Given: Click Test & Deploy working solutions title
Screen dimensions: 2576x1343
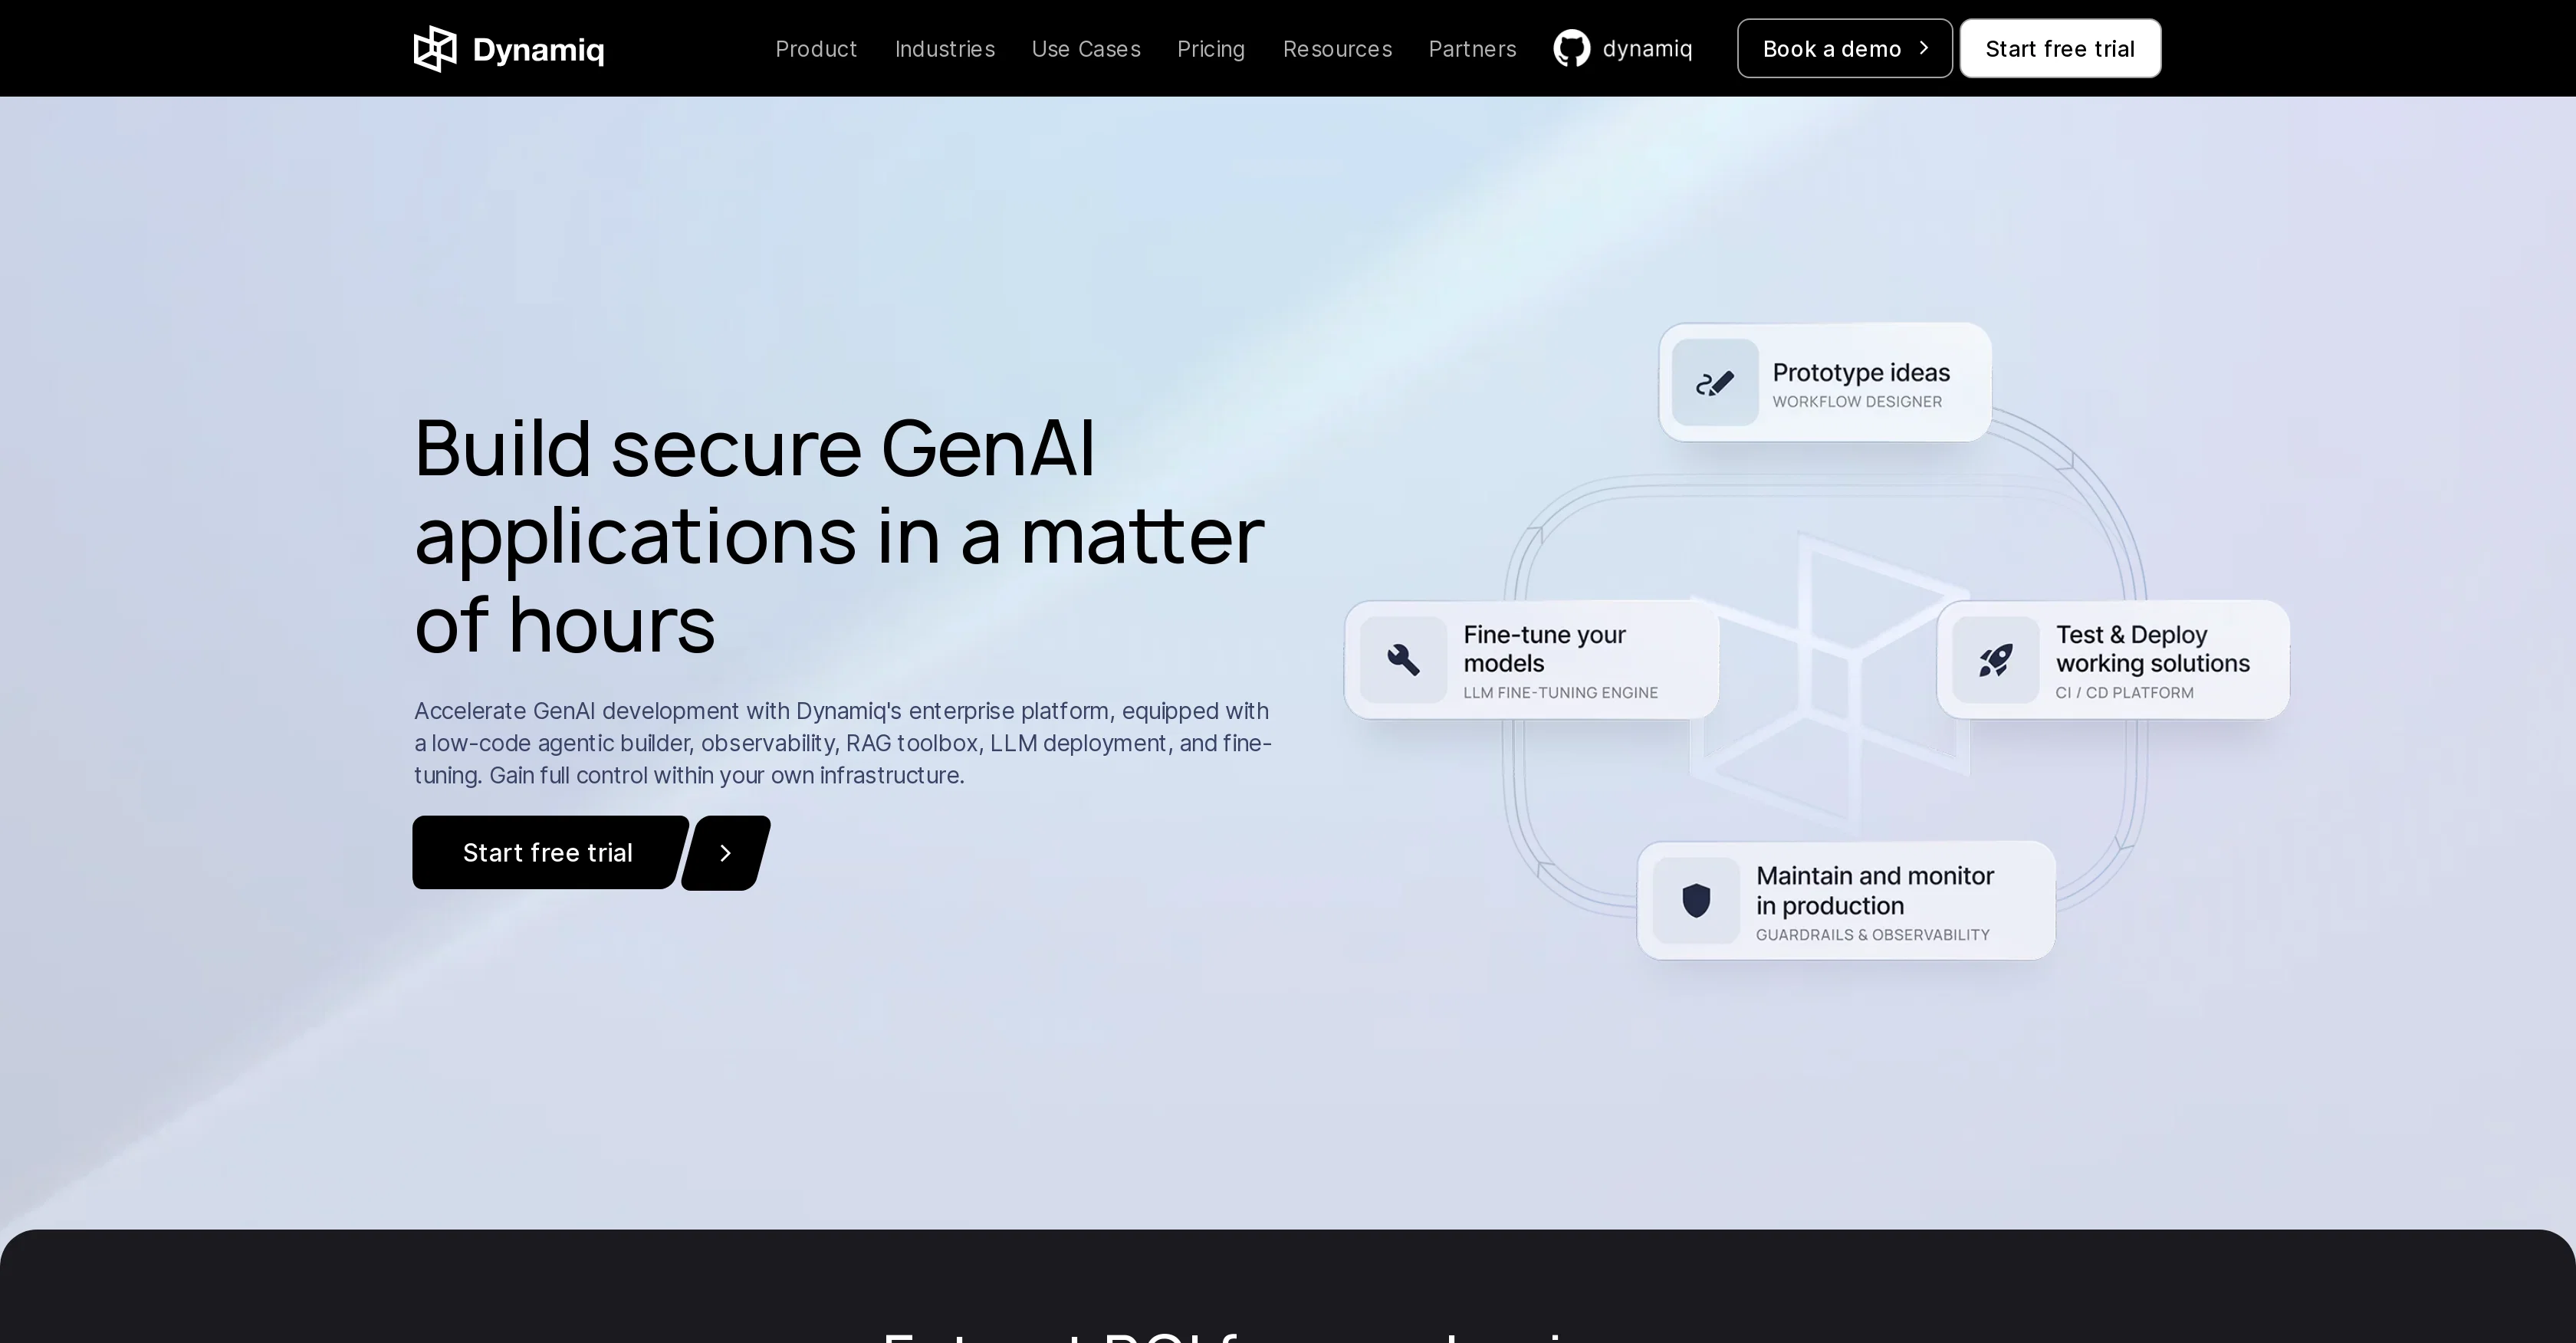Looking at the screenshot, I should tap(2152, 649).
